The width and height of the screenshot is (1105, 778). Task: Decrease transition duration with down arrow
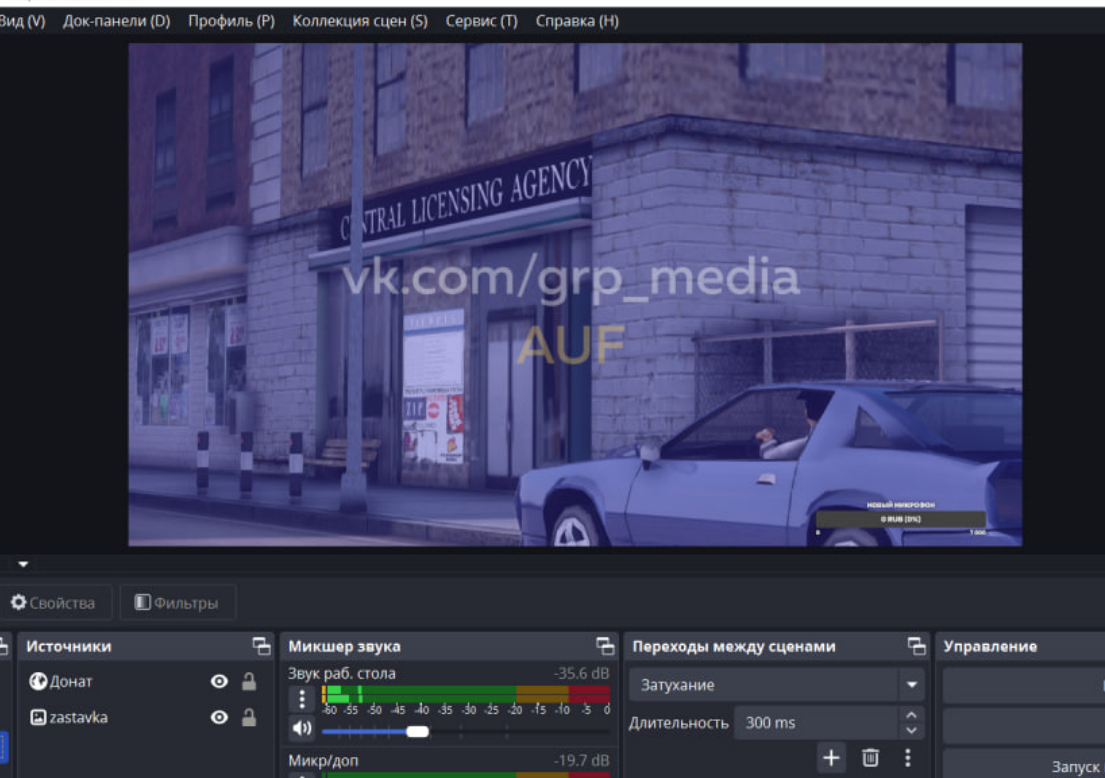(911, 731)
